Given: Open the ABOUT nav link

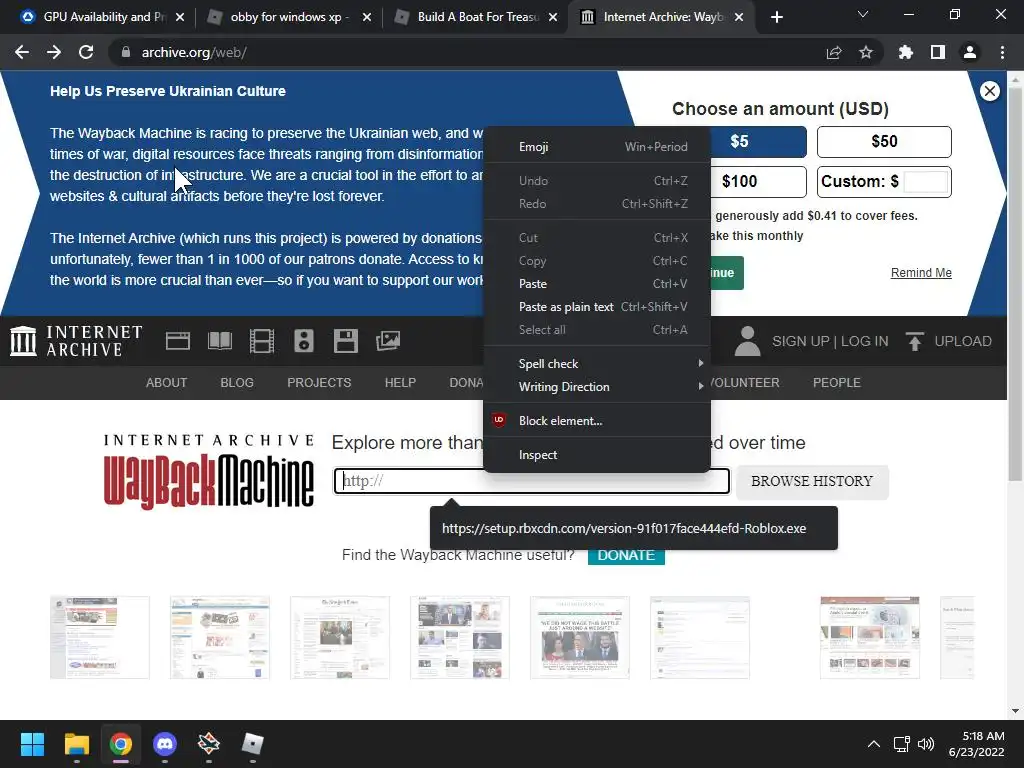Looking at the screenshot, I should [x=167, y=383].
